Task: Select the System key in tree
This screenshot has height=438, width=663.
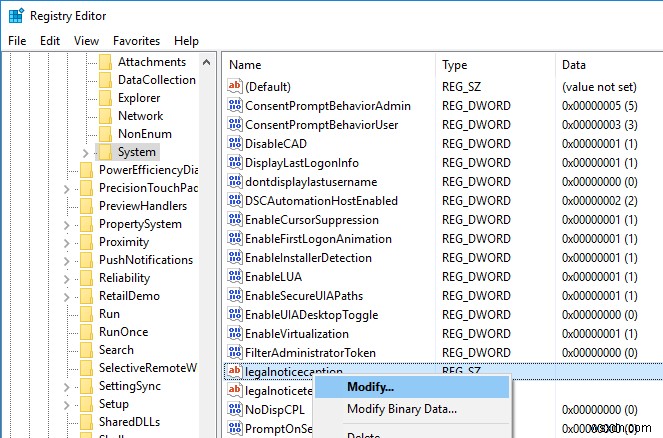Action: 137,152
